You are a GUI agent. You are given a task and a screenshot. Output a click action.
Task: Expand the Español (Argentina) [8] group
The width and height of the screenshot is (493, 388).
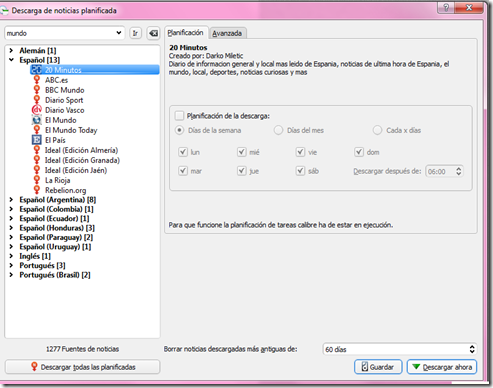[x=11, y=200]
